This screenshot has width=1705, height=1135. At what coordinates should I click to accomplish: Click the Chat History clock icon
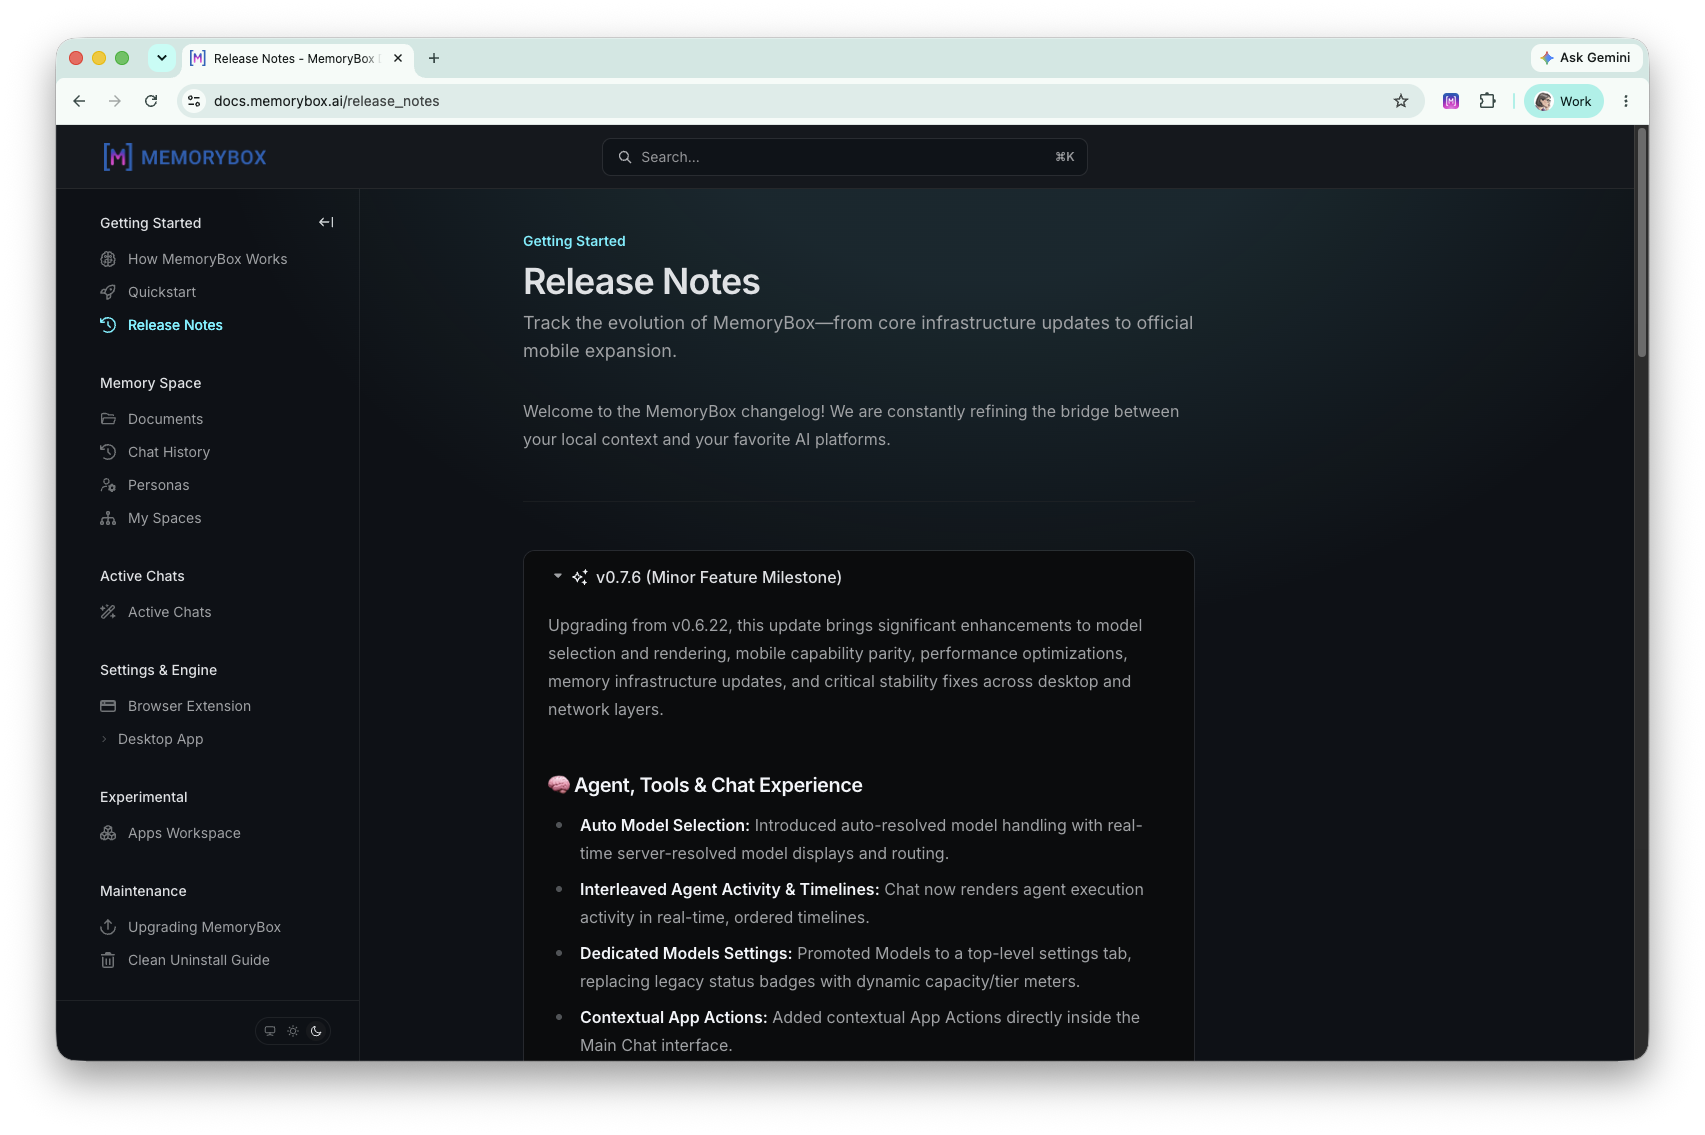108,452
